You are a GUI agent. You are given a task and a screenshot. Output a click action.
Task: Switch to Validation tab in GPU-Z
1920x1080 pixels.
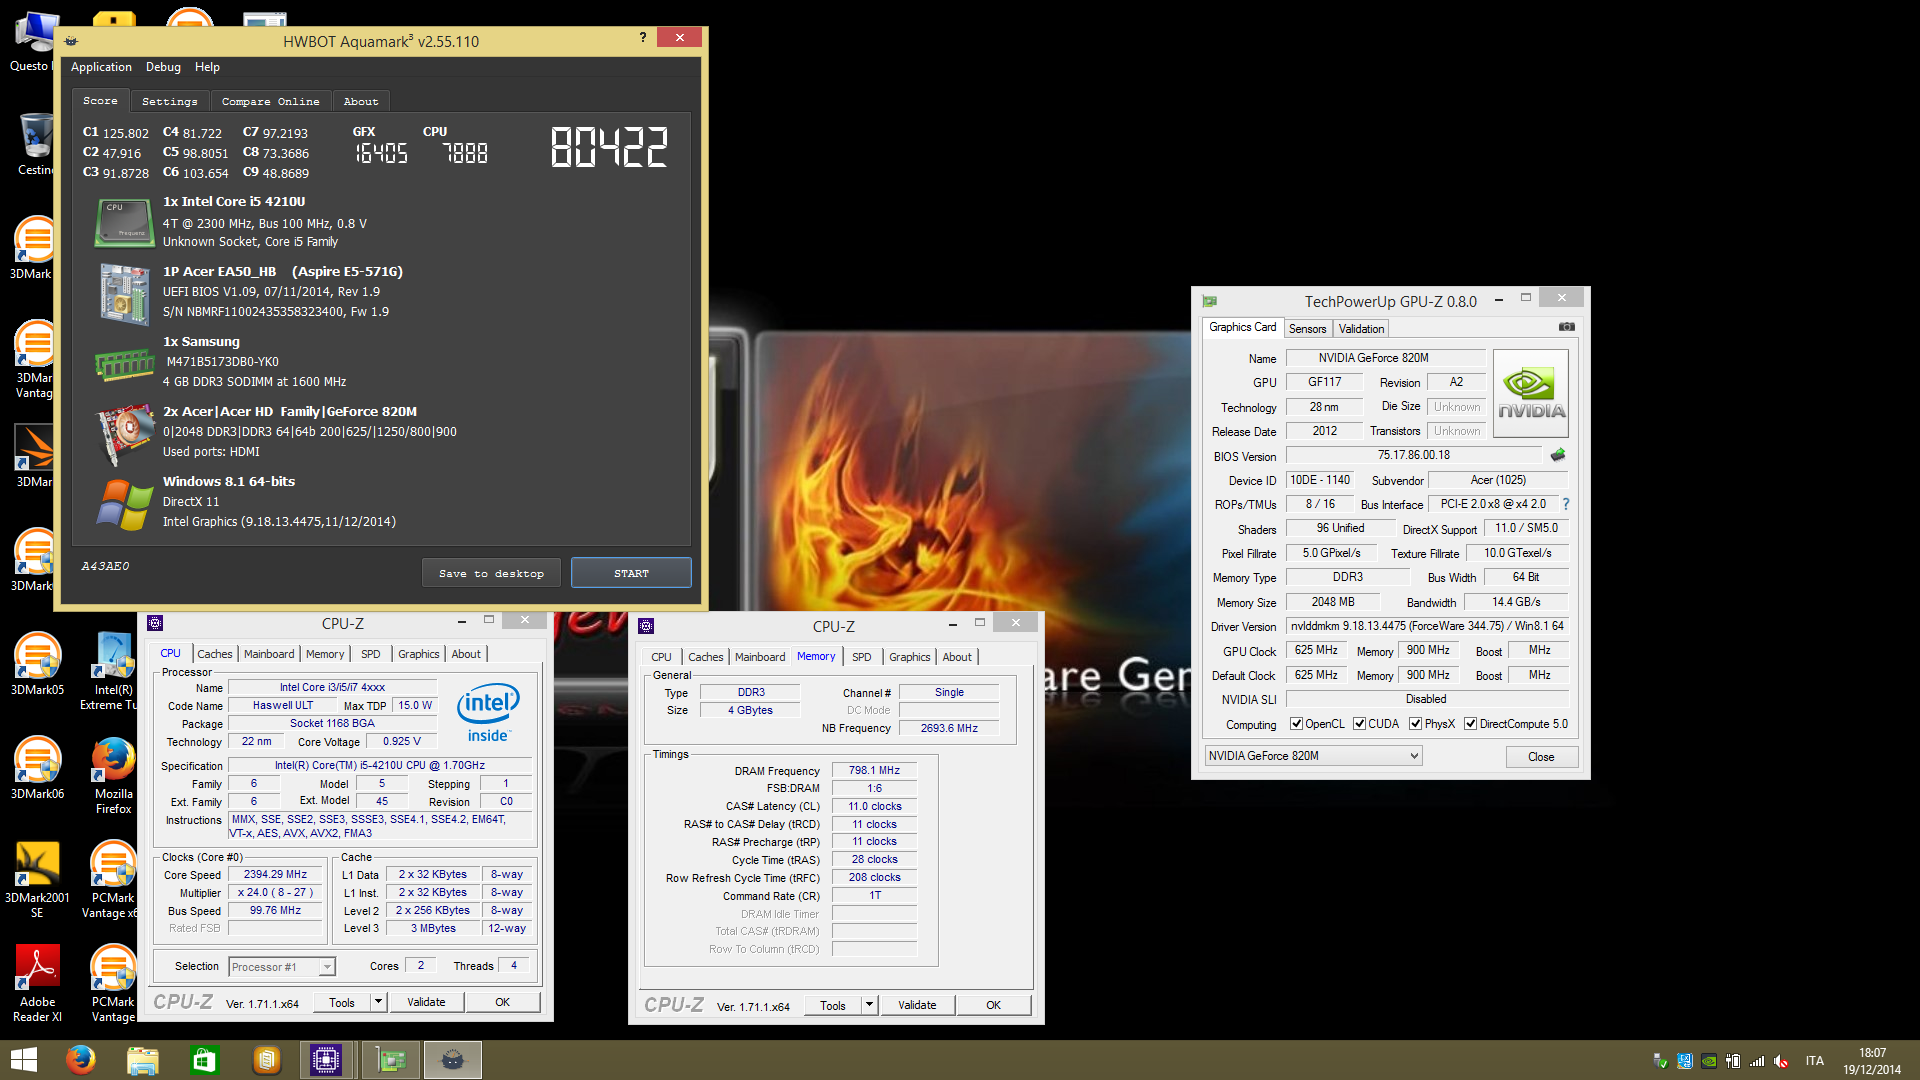1361,329
